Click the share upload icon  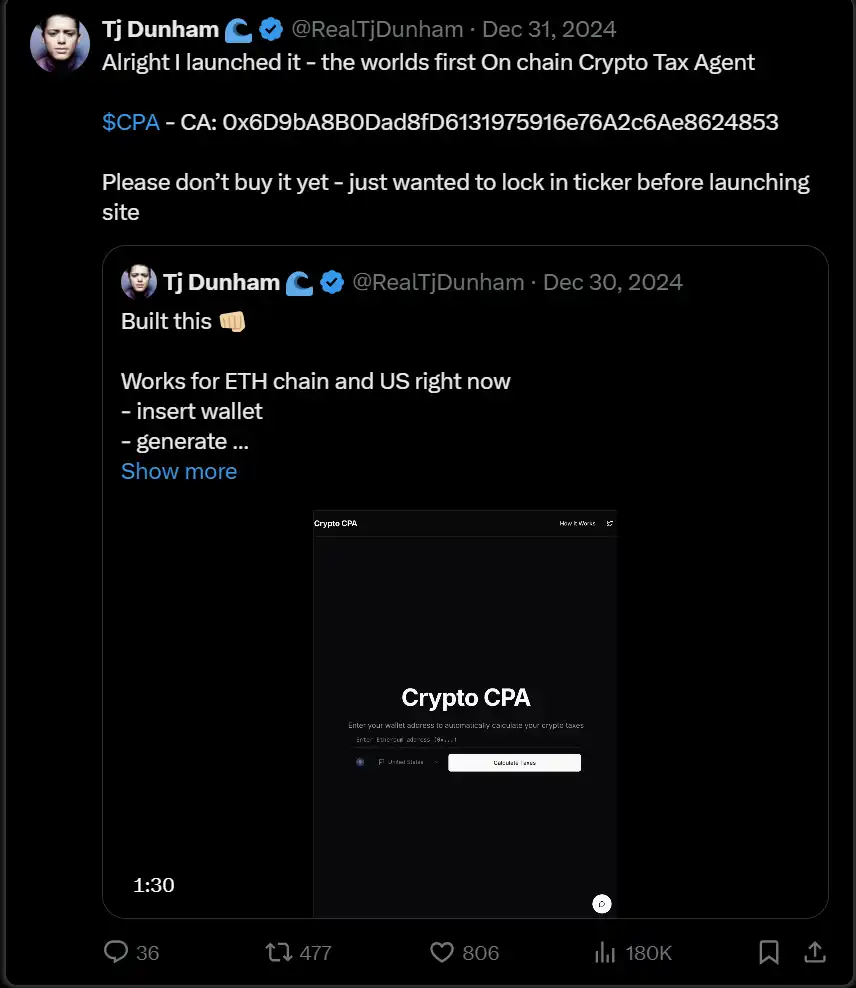click(x=815, y=952)
